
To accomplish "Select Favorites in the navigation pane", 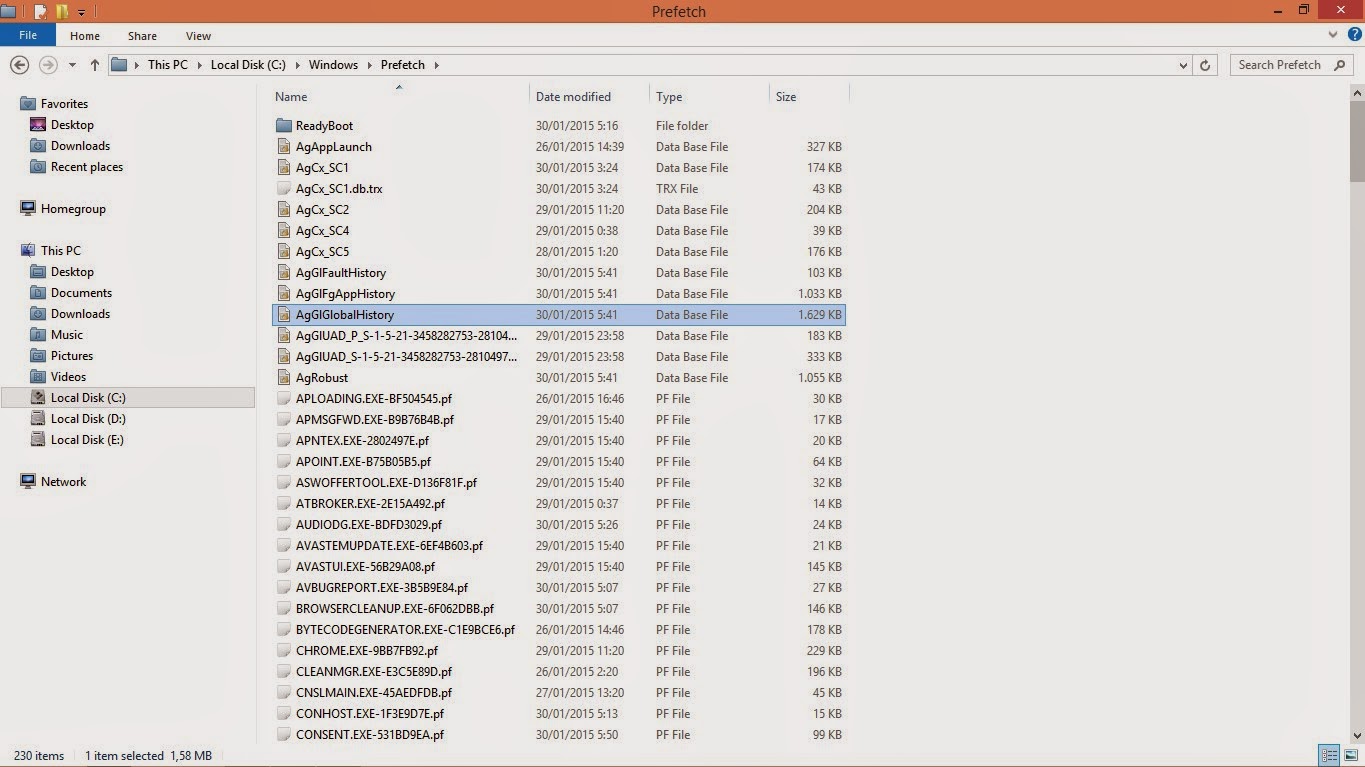I will [x=64, y=104].
